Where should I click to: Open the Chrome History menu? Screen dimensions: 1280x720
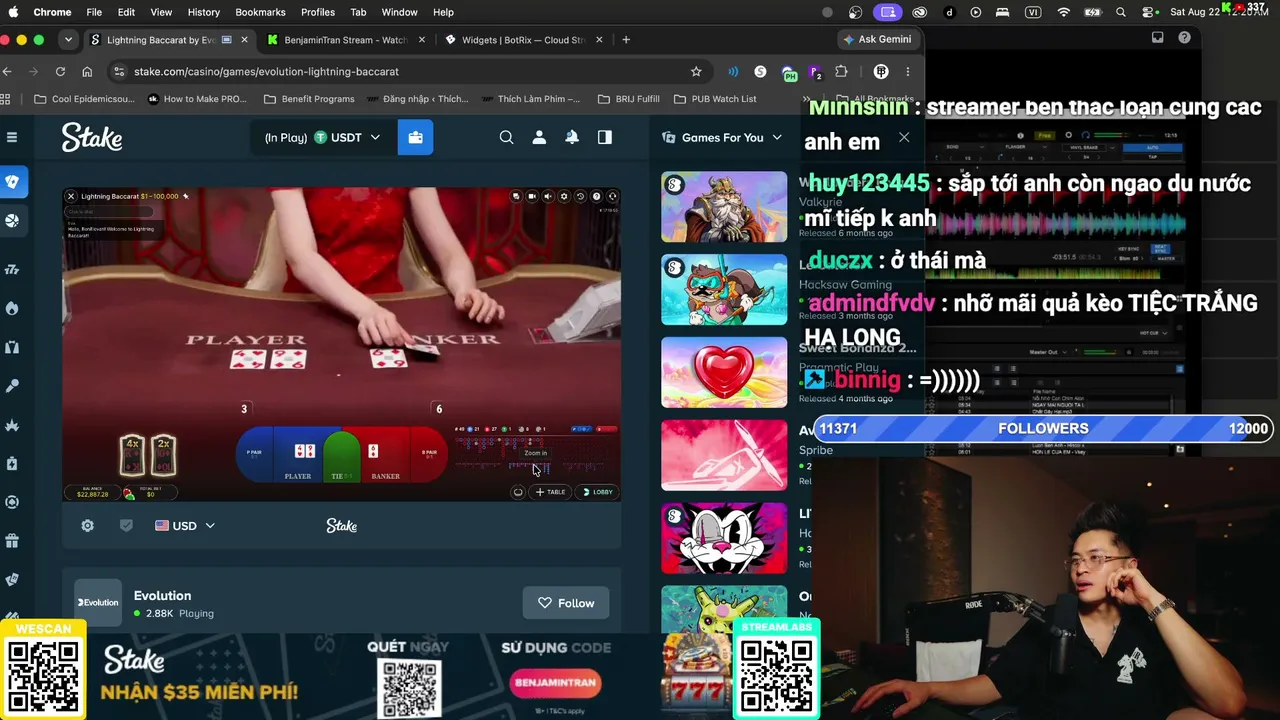click(203, 12)
